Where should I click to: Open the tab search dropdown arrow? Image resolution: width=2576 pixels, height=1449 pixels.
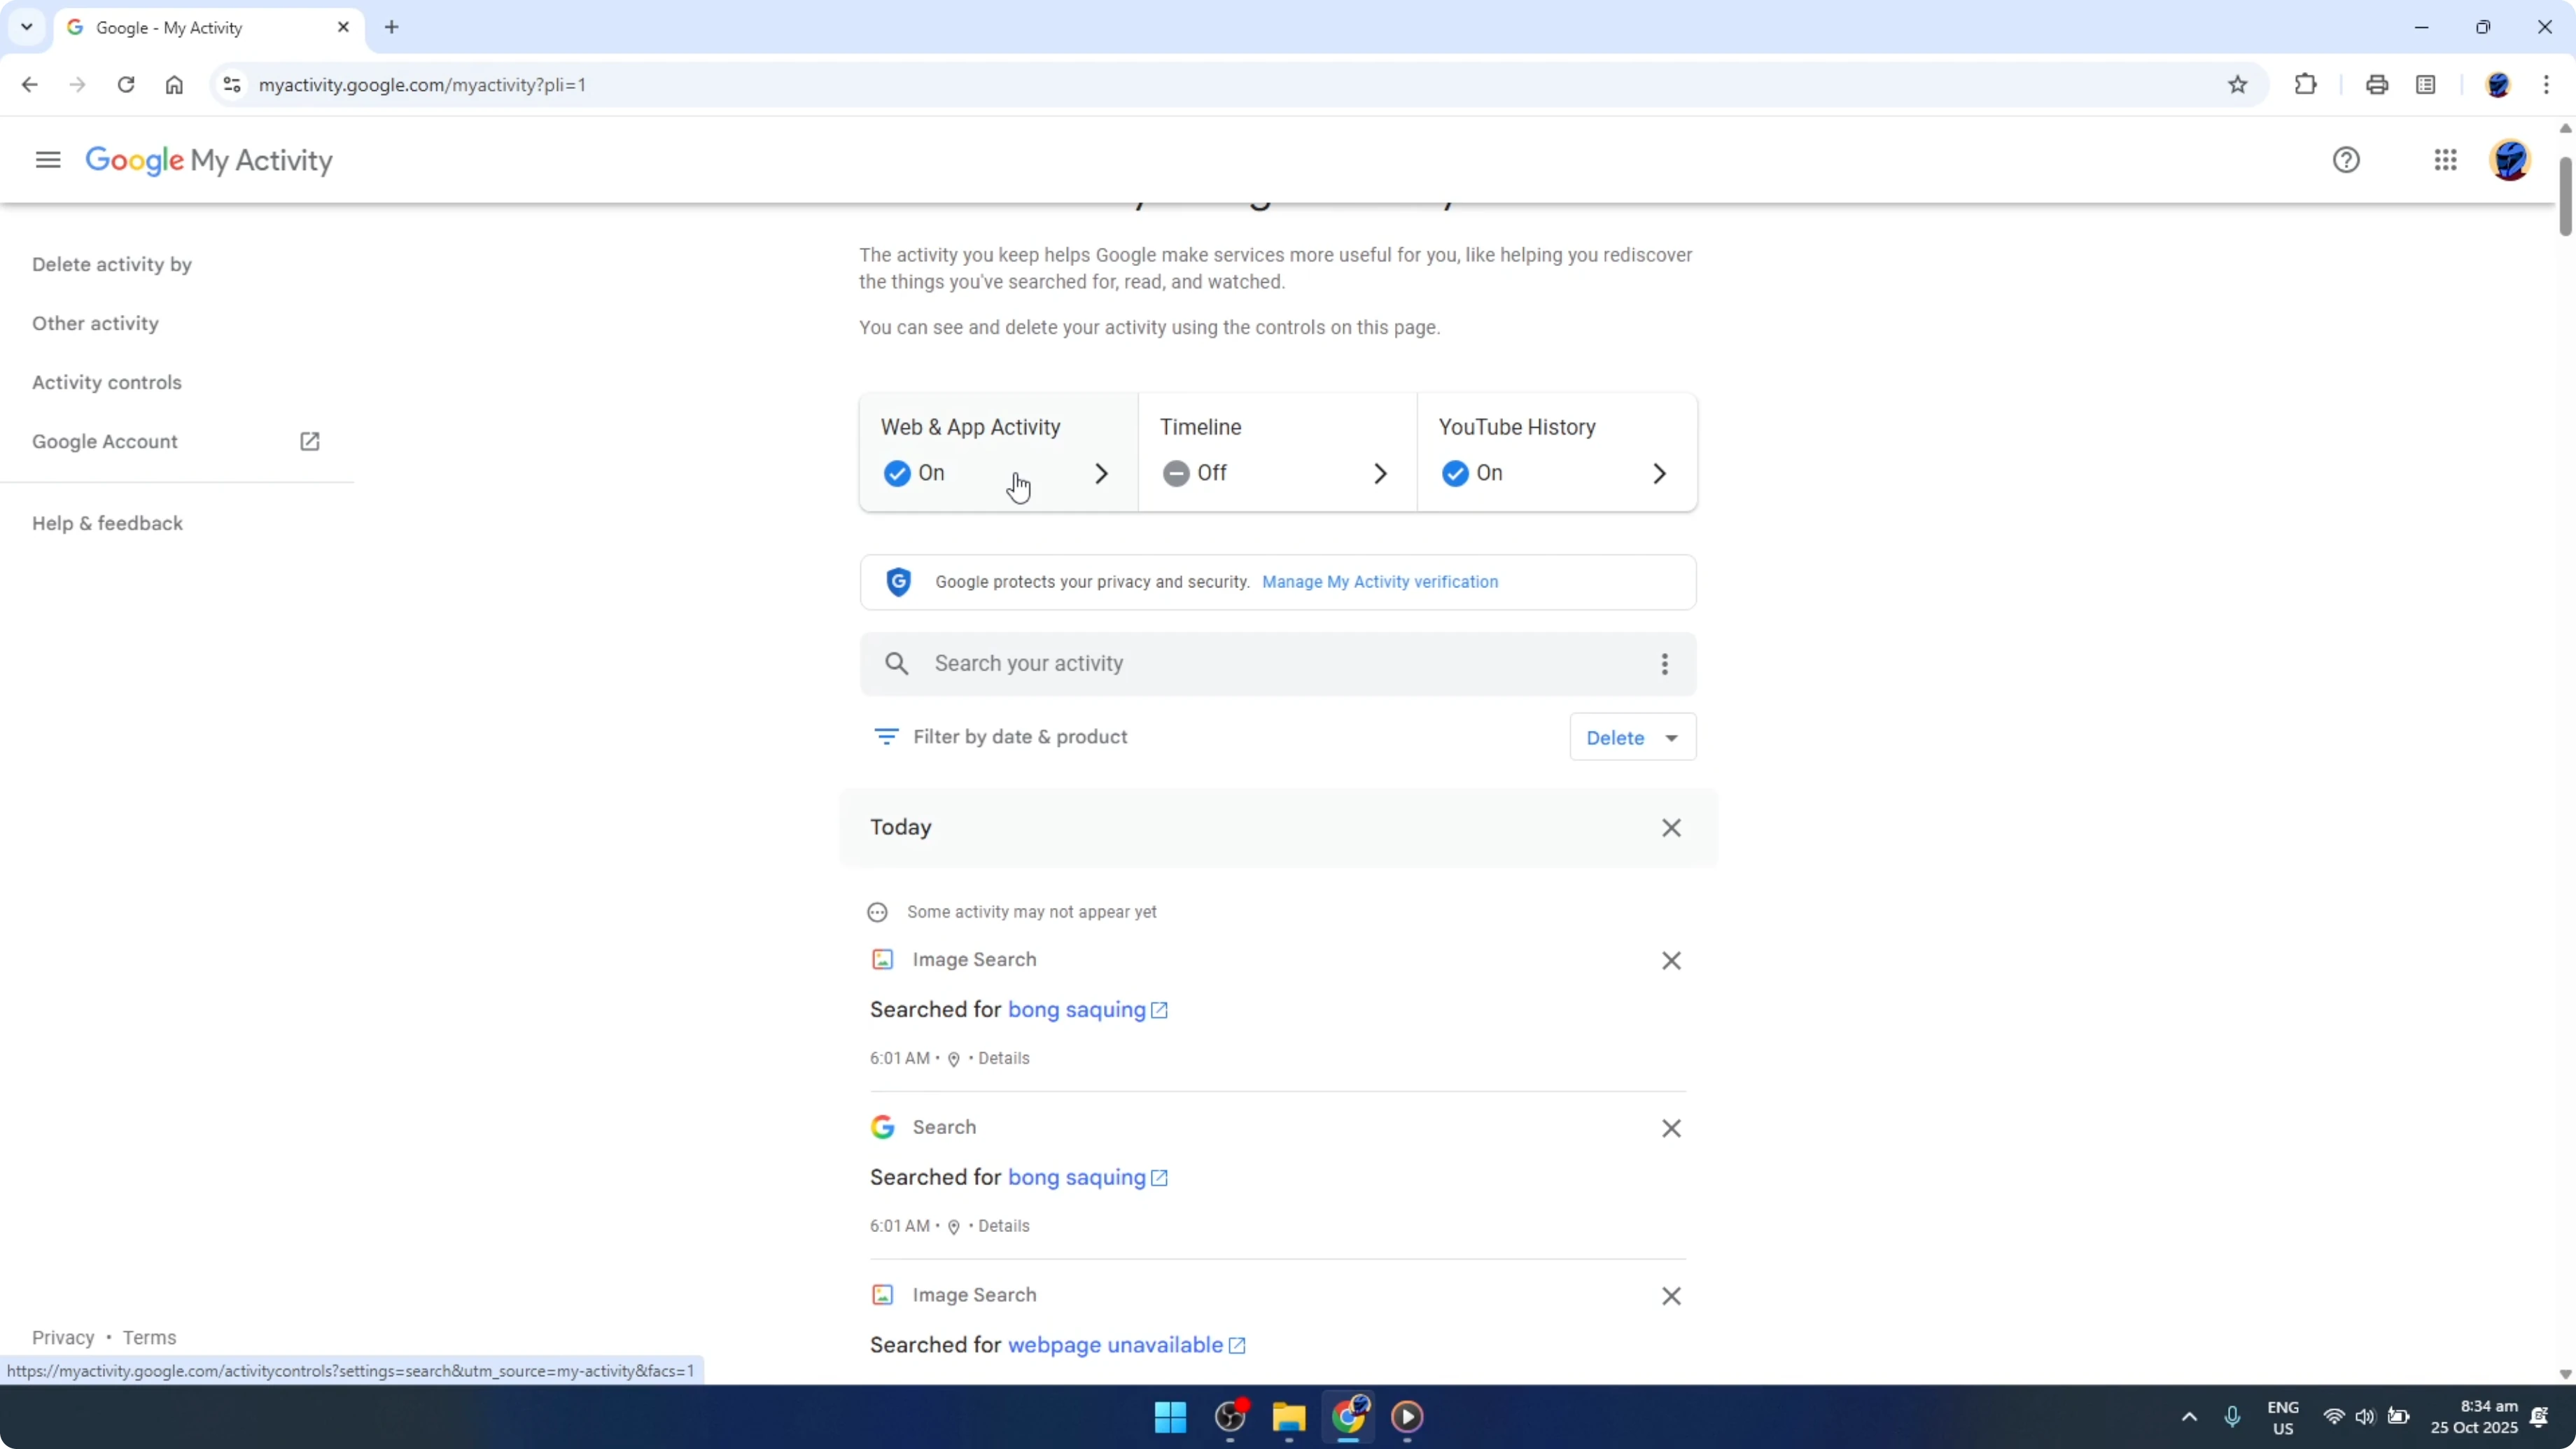27,27
